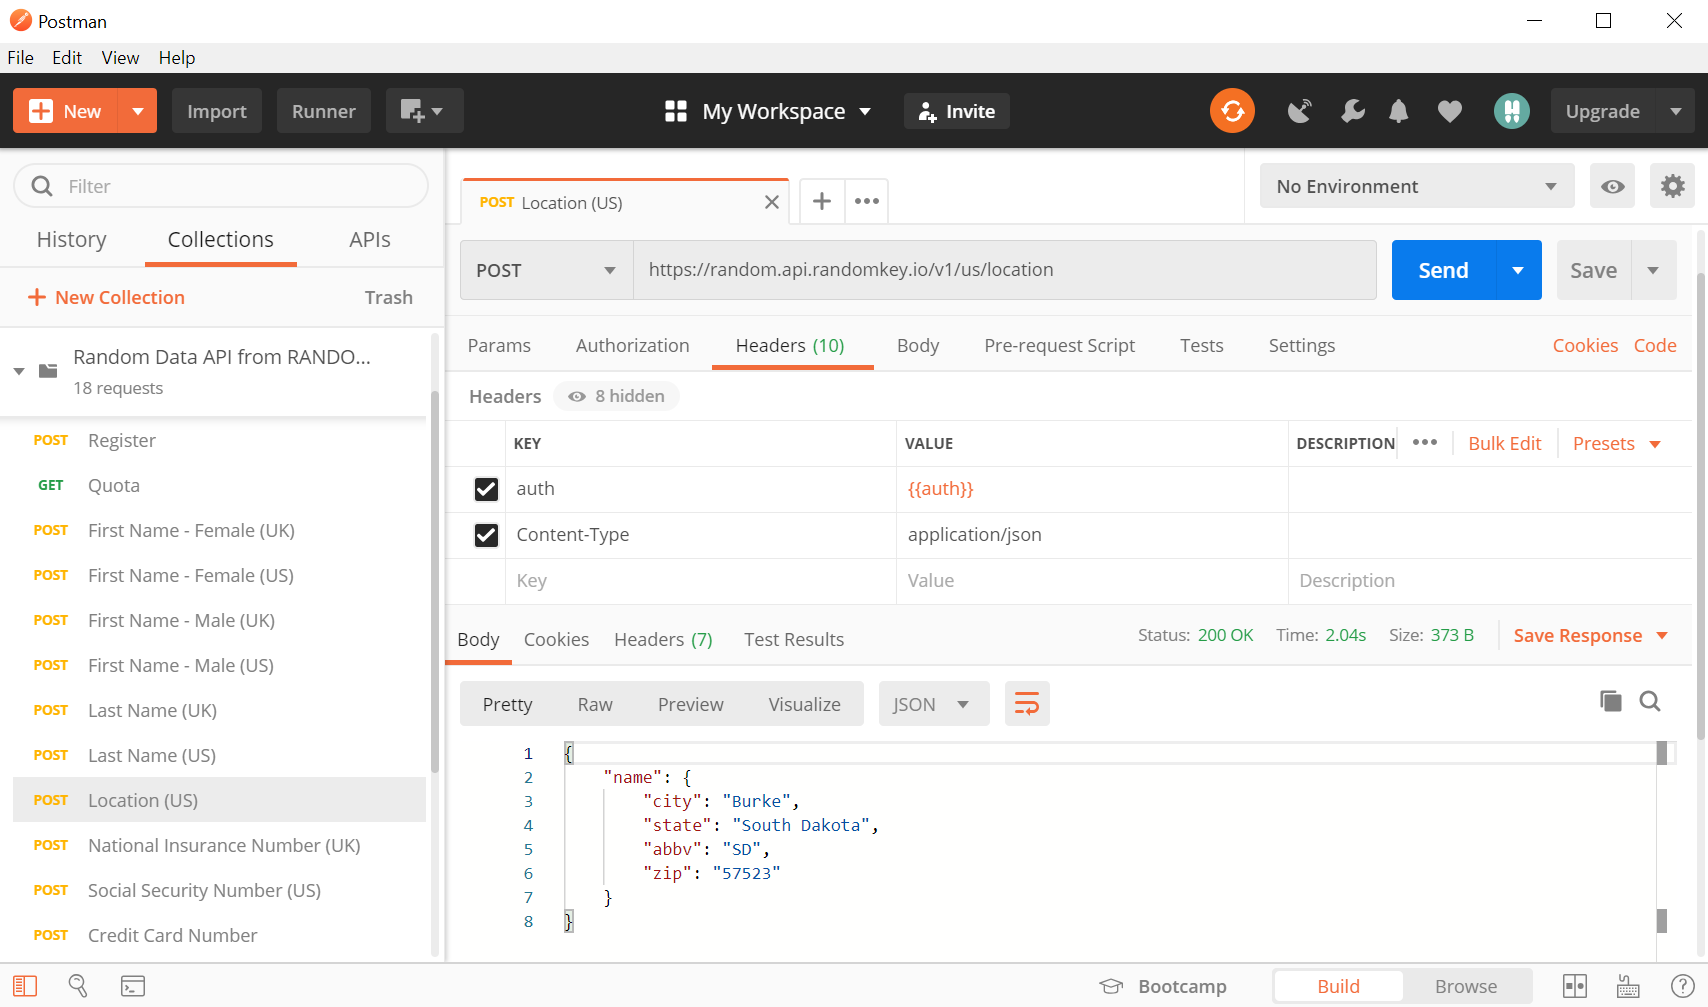Switch to Raw response view
Viewport: 1708px width, 1007px height.
click(595, 704)
